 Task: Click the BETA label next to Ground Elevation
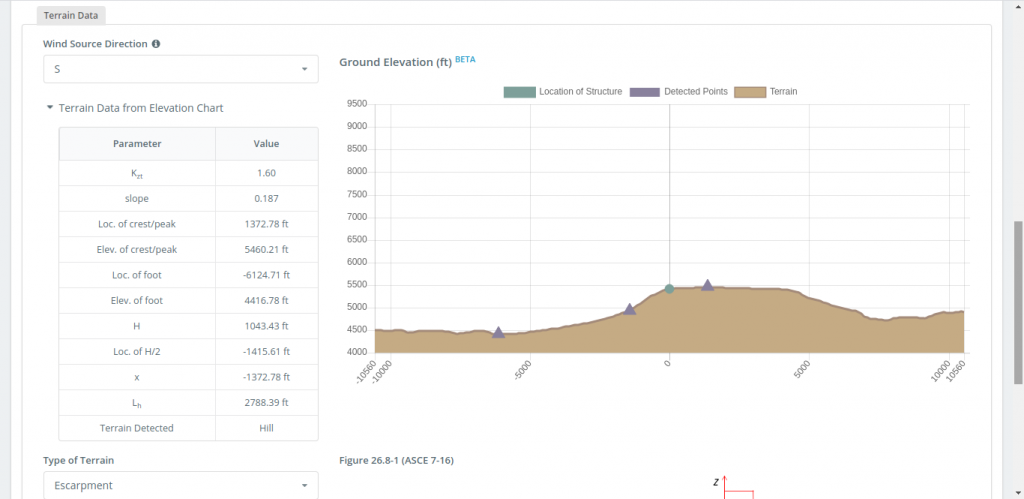coord(465,59)
